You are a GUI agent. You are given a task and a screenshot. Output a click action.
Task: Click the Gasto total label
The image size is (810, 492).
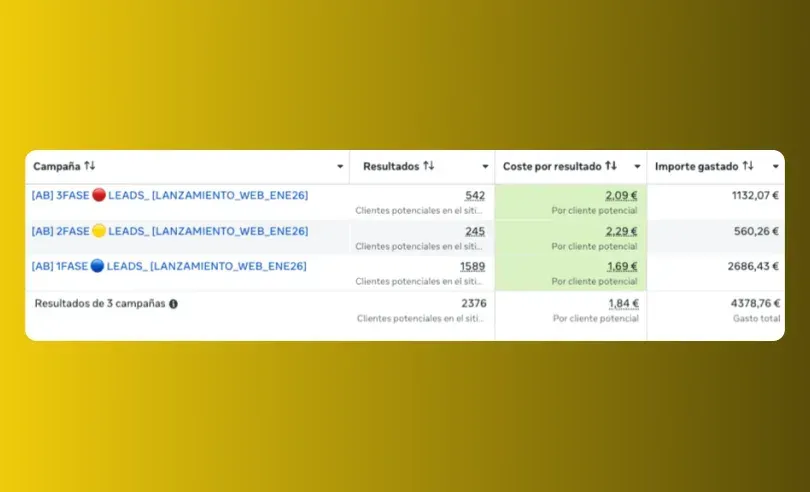[x=757, y=318]
